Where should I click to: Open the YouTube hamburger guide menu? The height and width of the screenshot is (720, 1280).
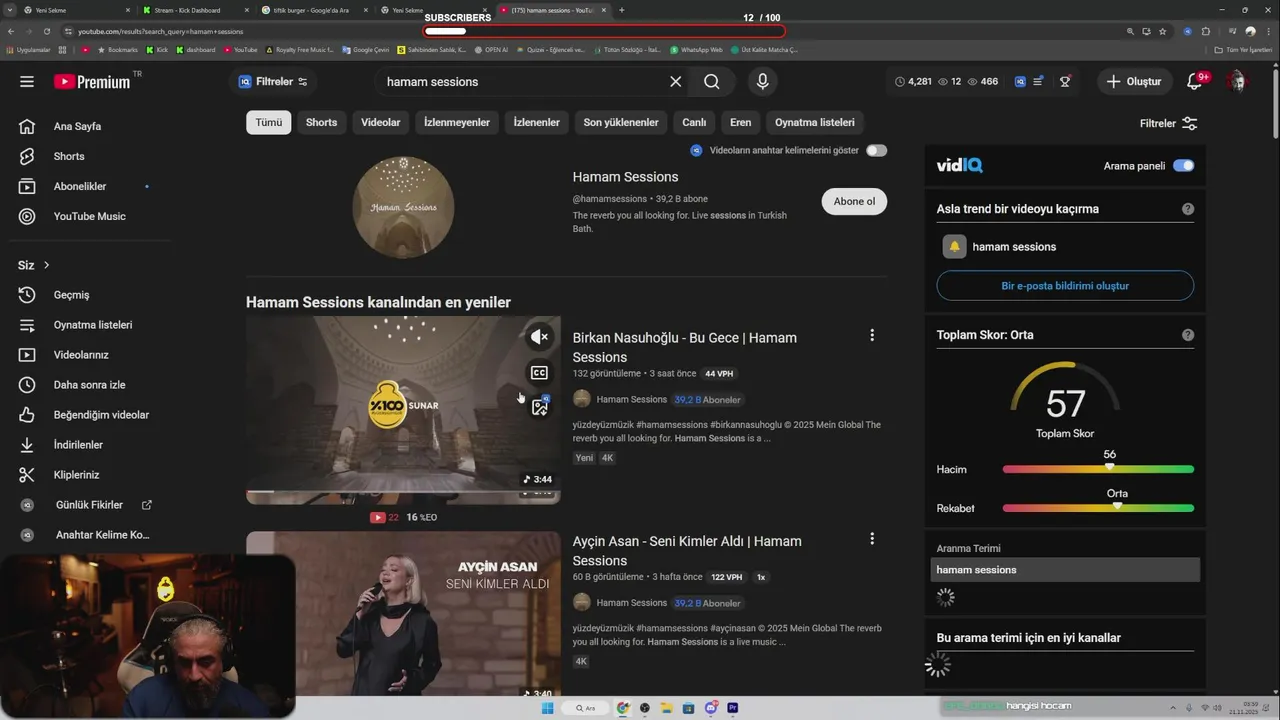27,82
